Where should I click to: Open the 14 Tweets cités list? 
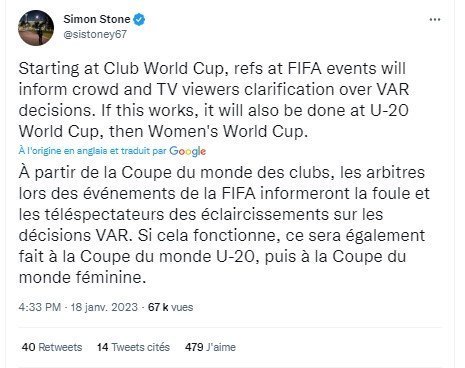(x=133, y=347)
